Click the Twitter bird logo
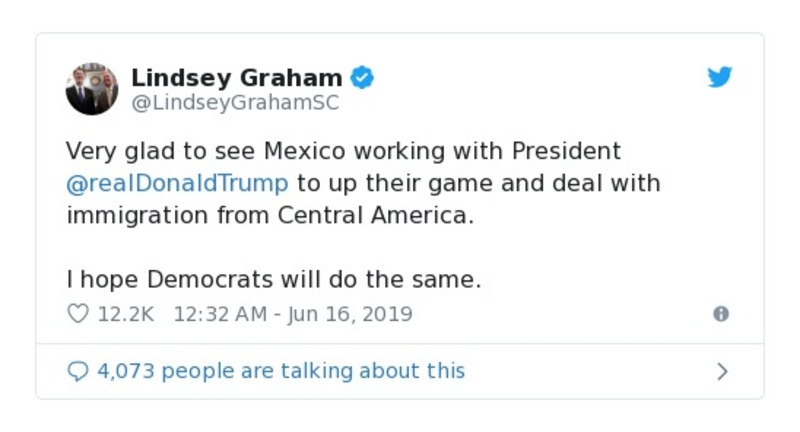 (720, 78)
